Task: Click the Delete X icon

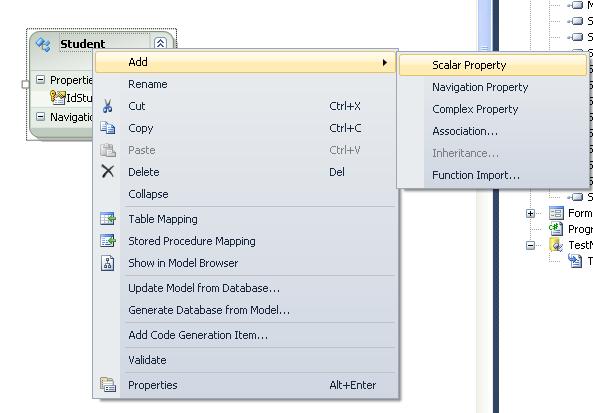Action: 108,171
